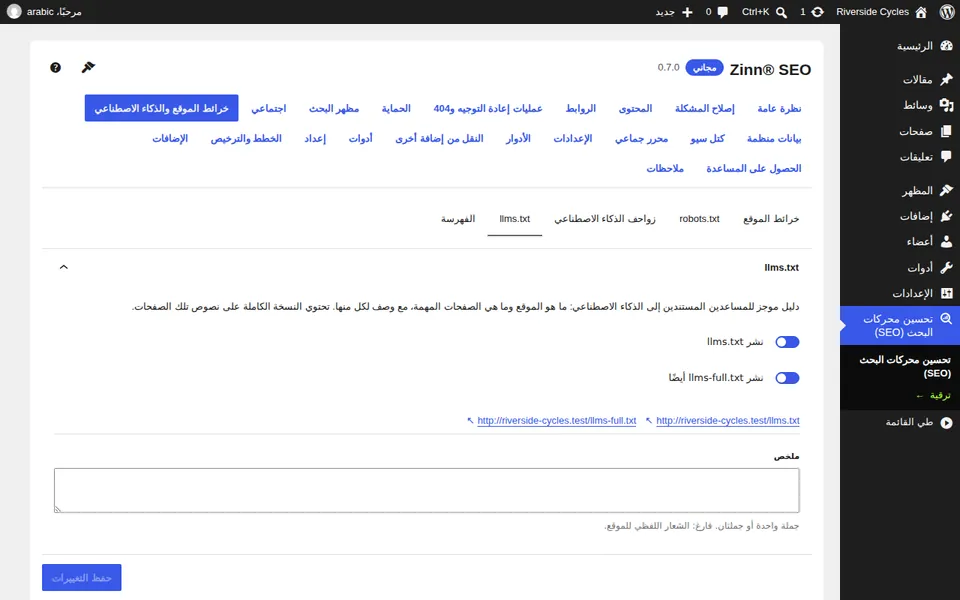Open أعضاء users icon in sidebar
The width and height of the screenshot is (960, 600).
click(x=947, y=242)
